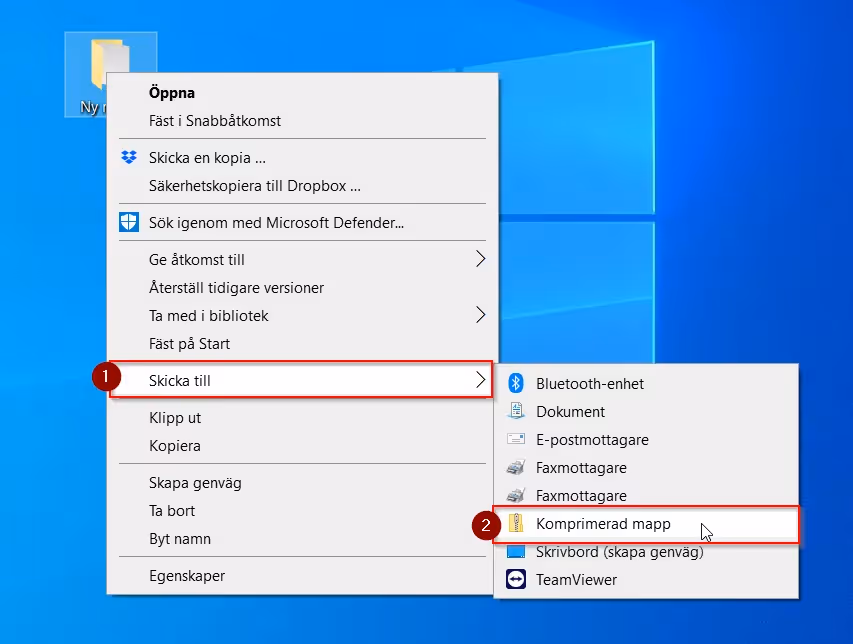The width and height of the screenshot is (853, 644).
Task: Expand the Ge åtkomst till submenu arrow
Action: pyautogui.click(x=480, y=259)
